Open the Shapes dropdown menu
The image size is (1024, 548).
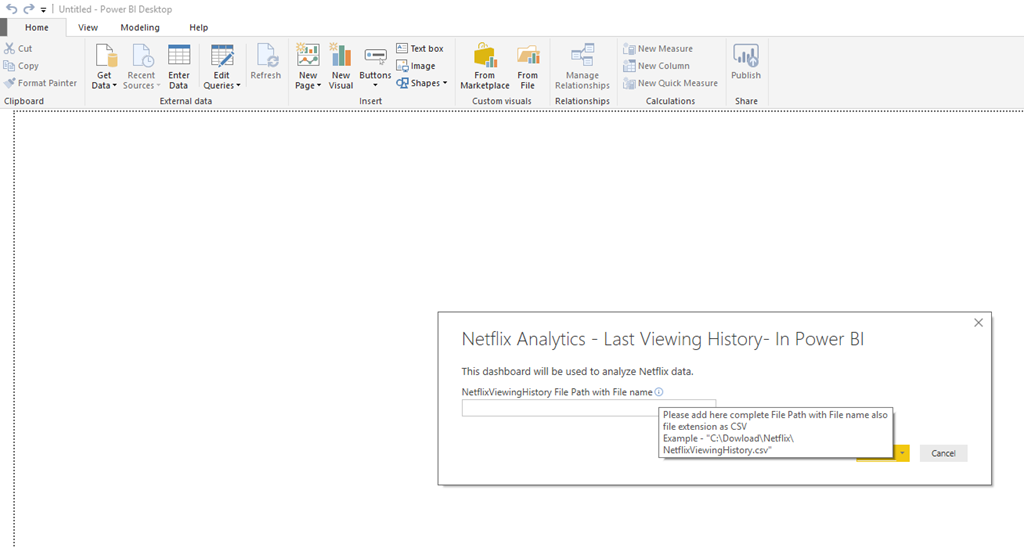[x=444, y=84]
